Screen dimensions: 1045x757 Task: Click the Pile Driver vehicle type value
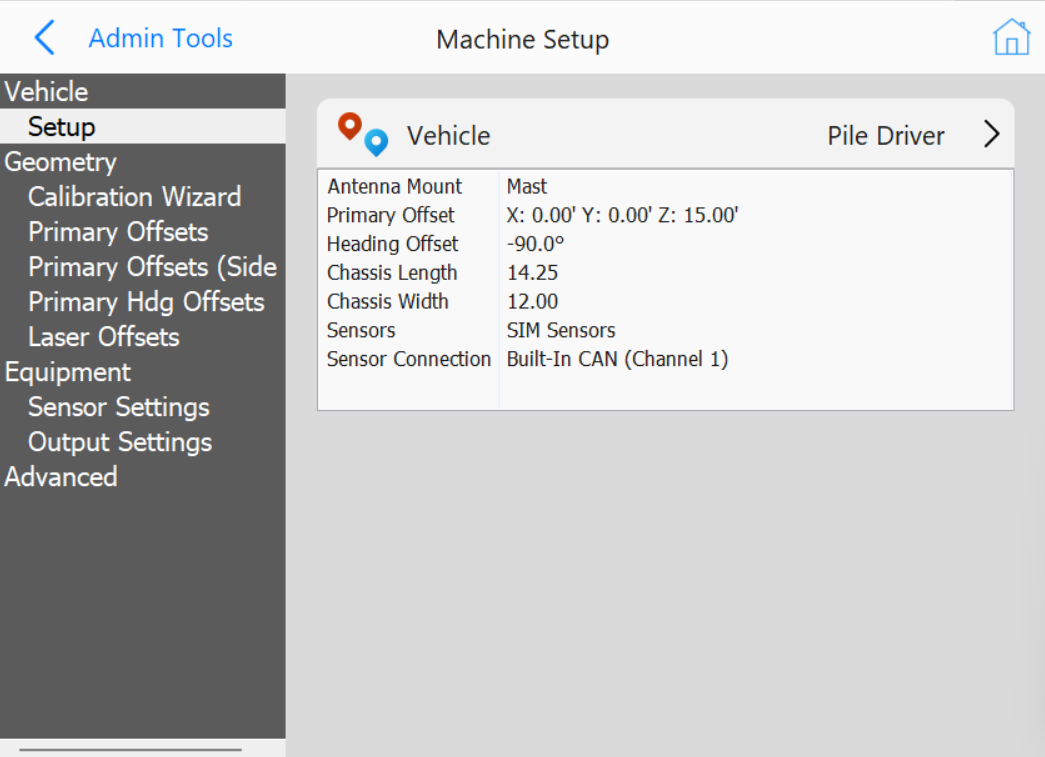[886, 136]
